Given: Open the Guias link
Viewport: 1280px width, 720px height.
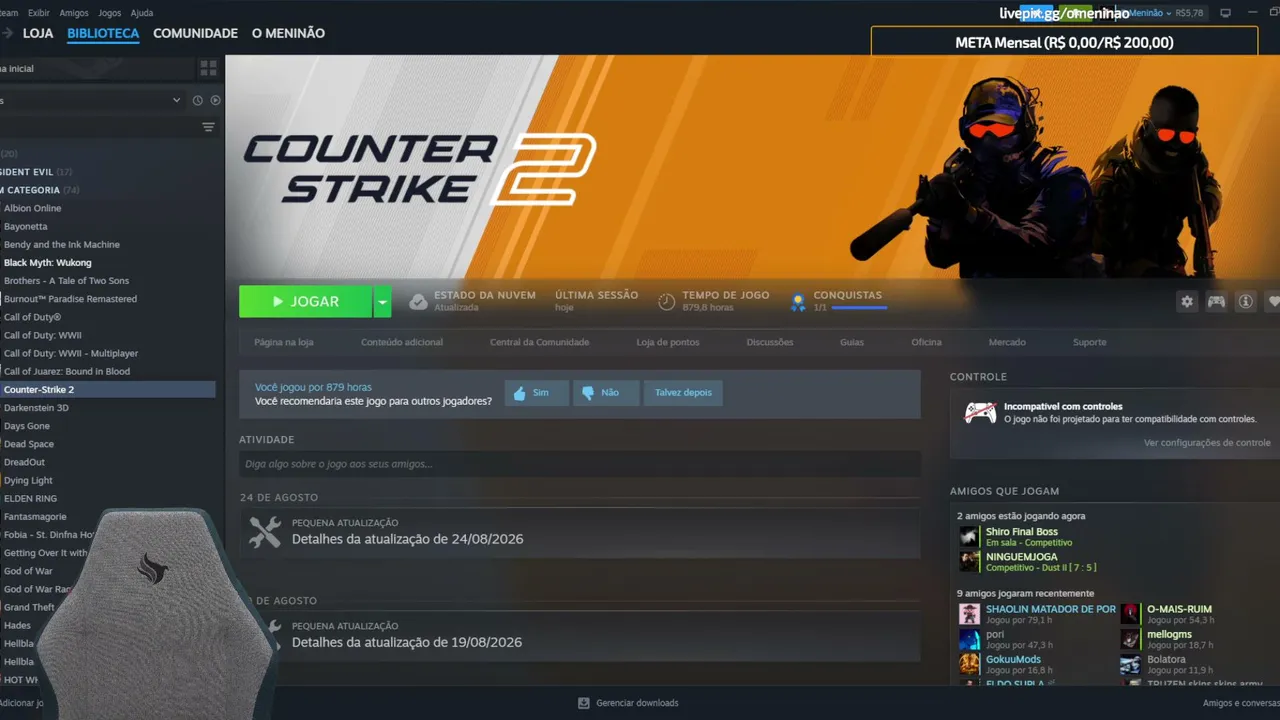Looking at the screenshot, I should [852, 342].
